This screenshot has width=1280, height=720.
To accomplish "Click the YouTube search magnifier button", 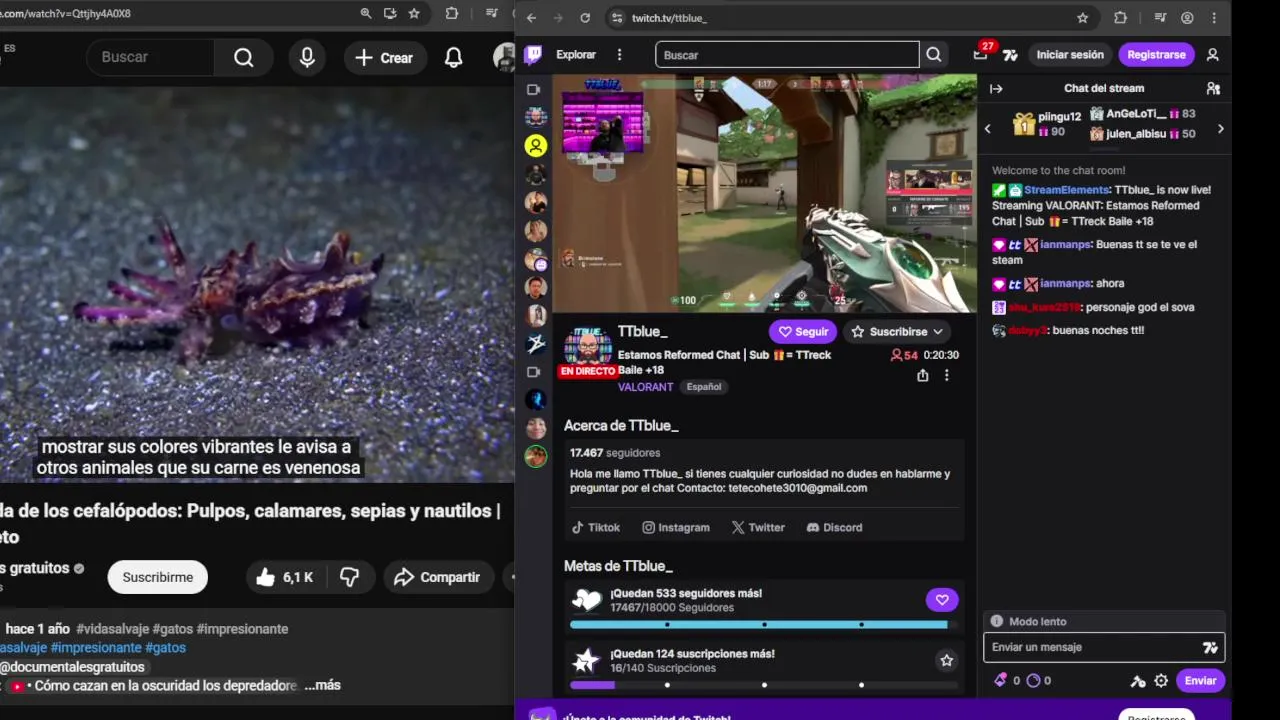I will click(x=244, y=57).
